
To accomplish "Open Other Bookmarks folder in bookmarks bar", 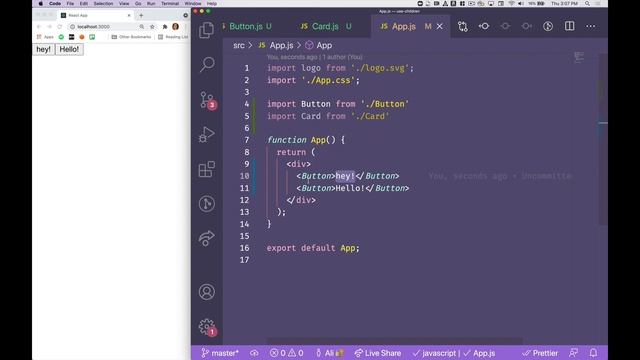I will pos(131,37).
